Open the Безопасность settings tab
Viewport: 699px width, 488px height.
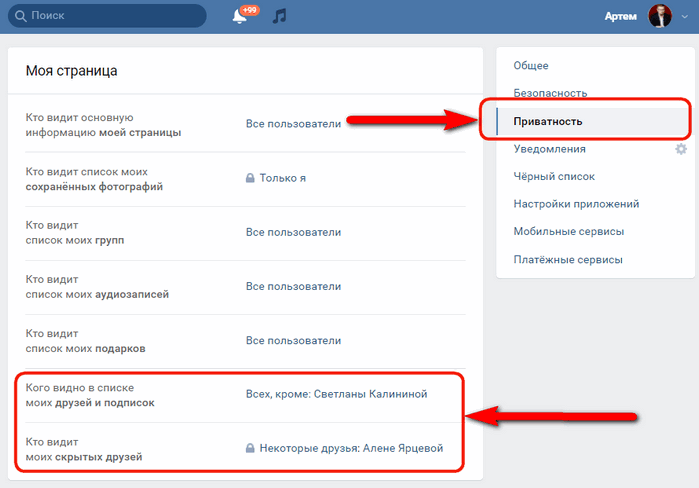tap(550, 93)
